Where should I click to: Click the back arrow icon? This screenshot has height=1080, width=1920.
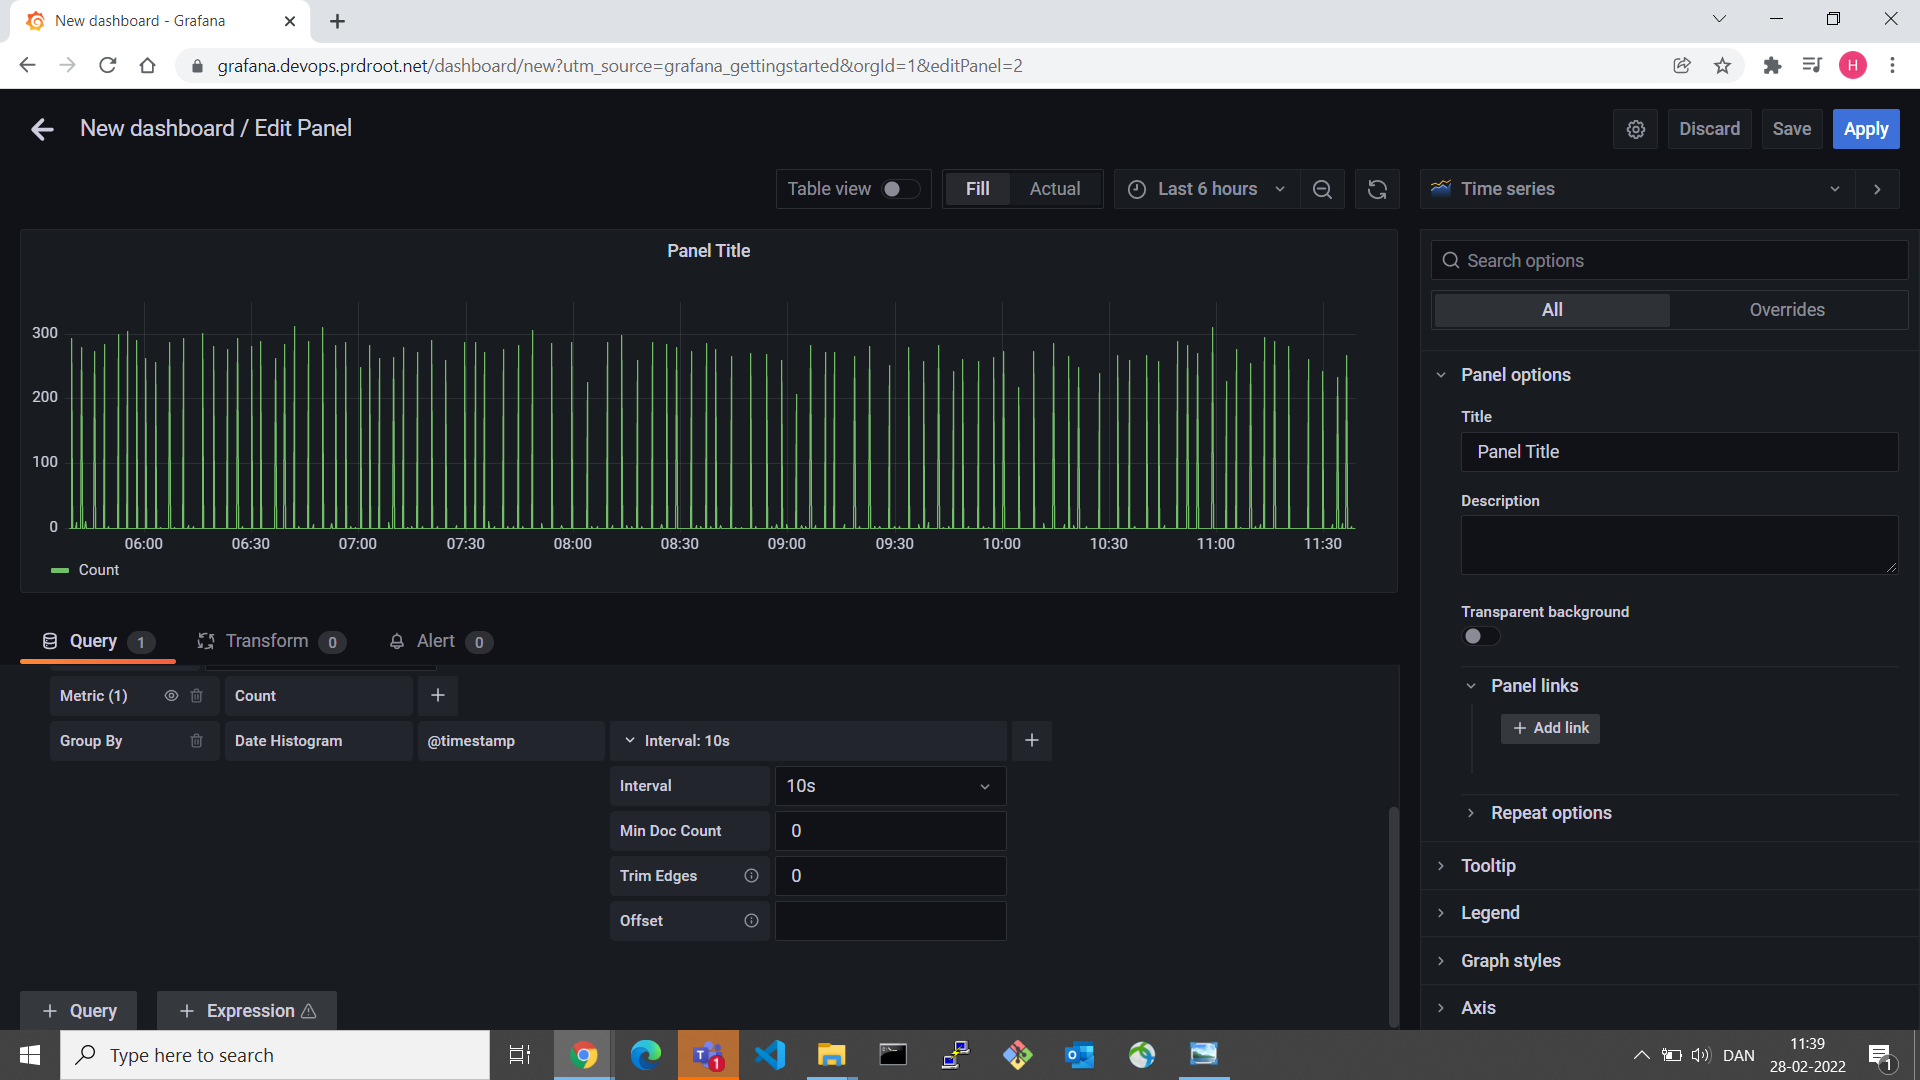coord(40,129)
